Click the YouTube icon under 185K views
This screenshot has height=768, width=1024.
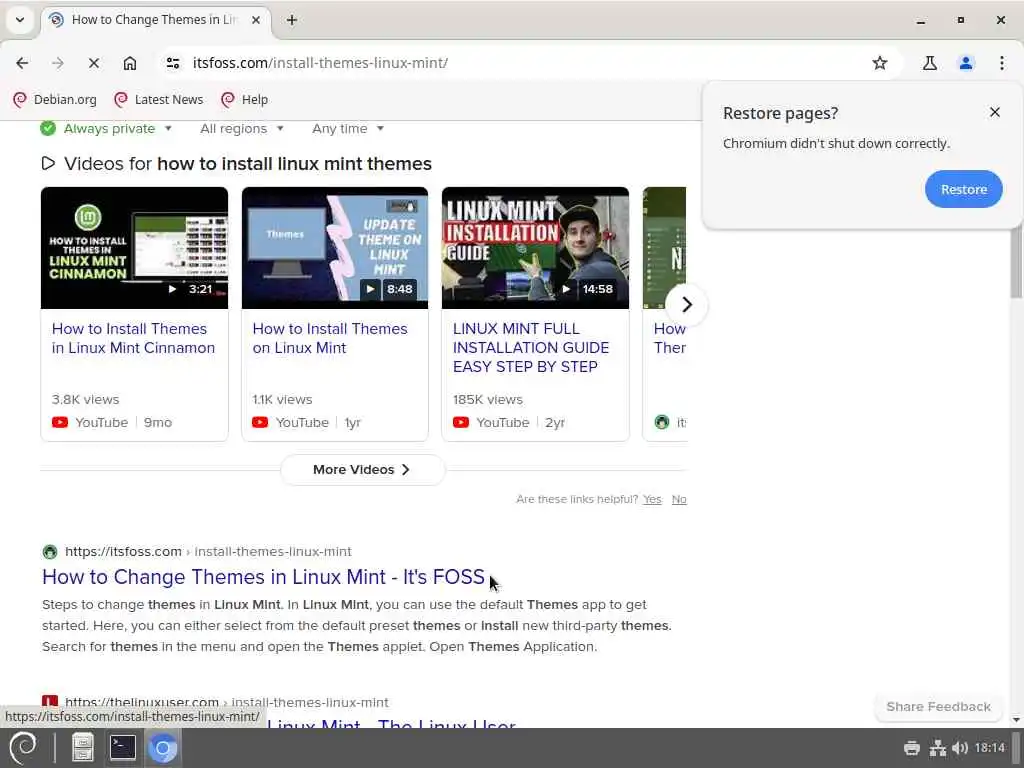pos(461,423)
